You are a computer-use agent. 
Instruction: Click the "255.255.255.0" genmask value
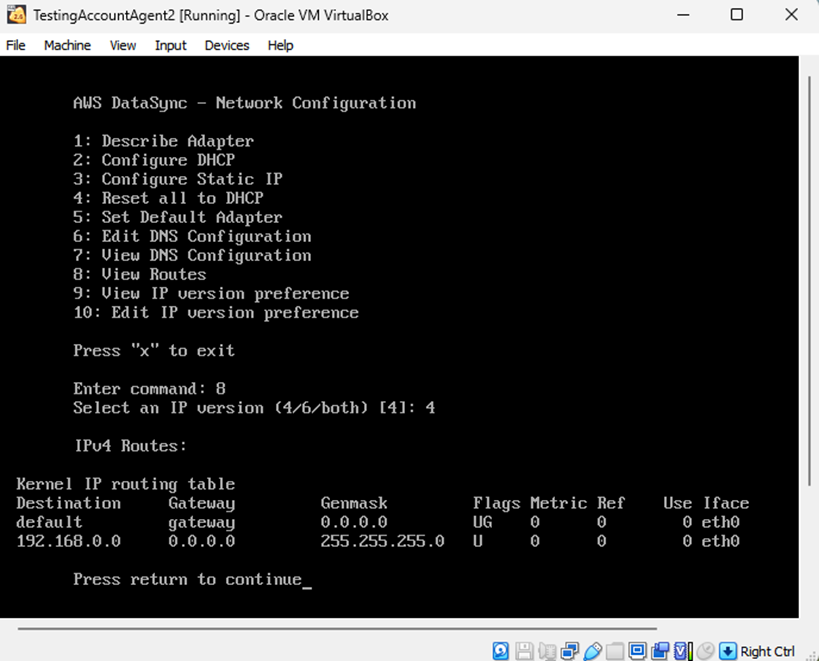pyautogui.click(x=382, y=541)
